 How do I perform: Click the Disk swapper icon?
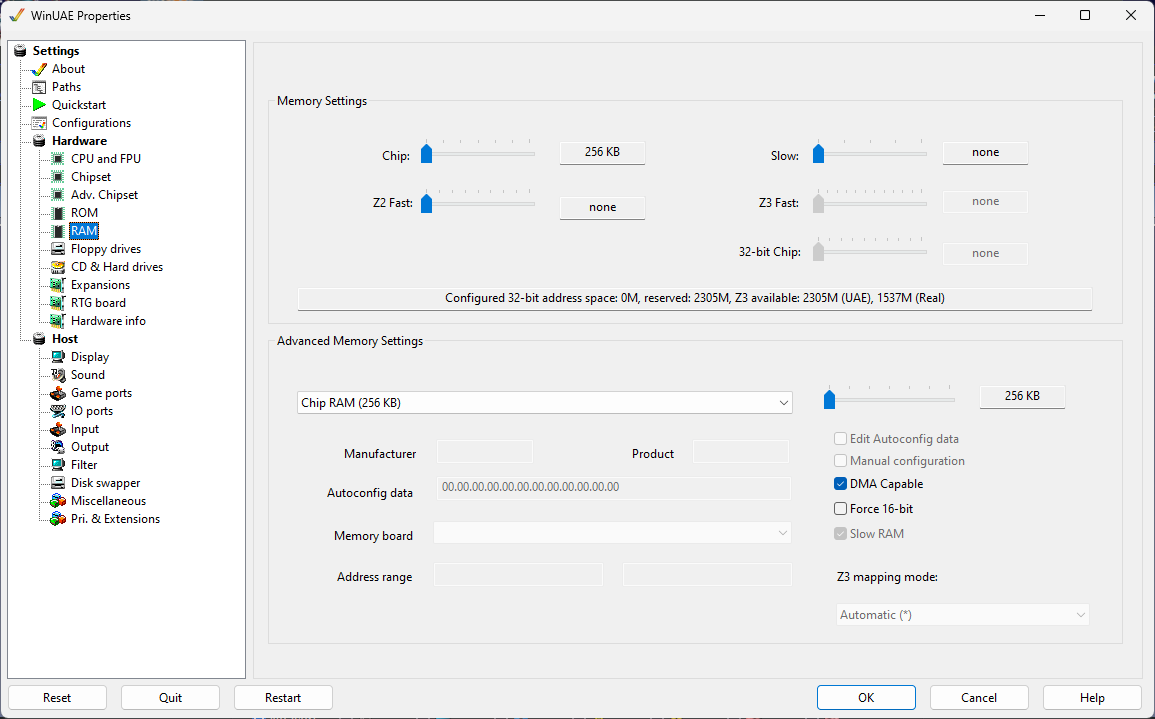57,483
